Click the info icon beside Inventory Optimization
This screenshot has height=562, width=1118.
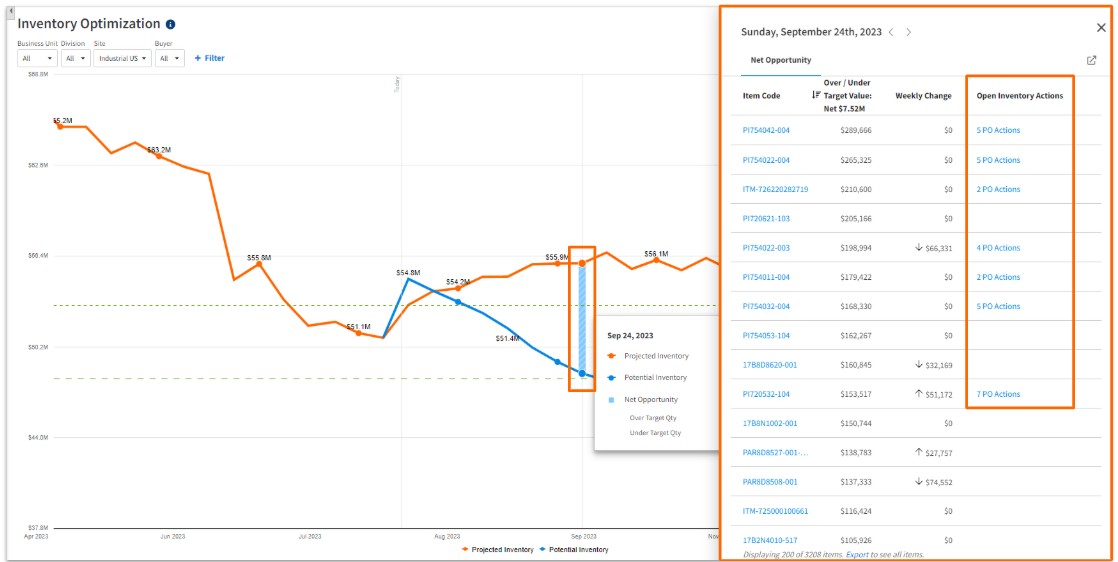click(170, 24)
